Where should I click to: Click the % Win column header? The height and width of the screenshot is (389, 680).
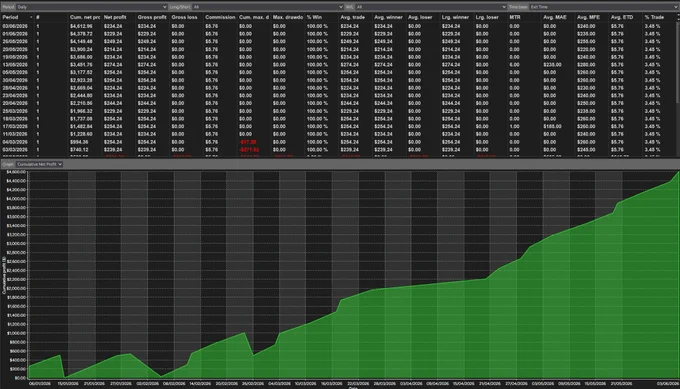[321, 17]
